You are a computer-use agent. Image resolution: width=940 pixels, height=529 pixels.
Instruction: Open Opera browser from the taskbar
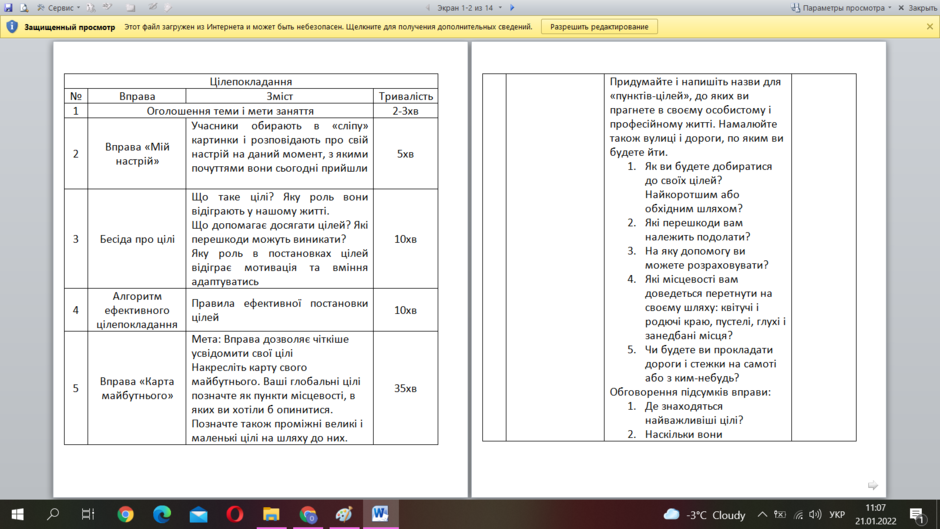[x=235, y=515]
